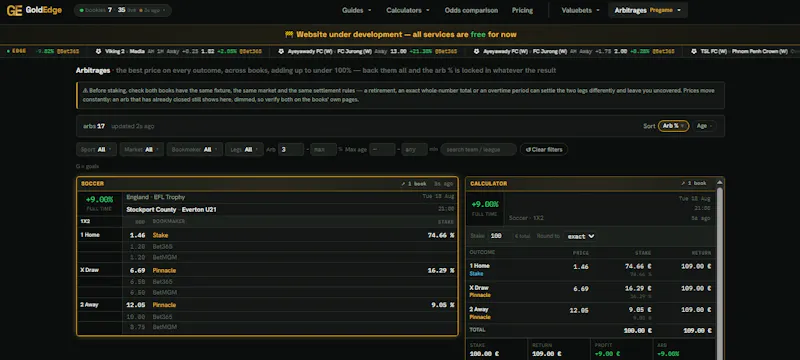
Task: Click '1 book' link icon in Soccer card
Action: point(413,184)
